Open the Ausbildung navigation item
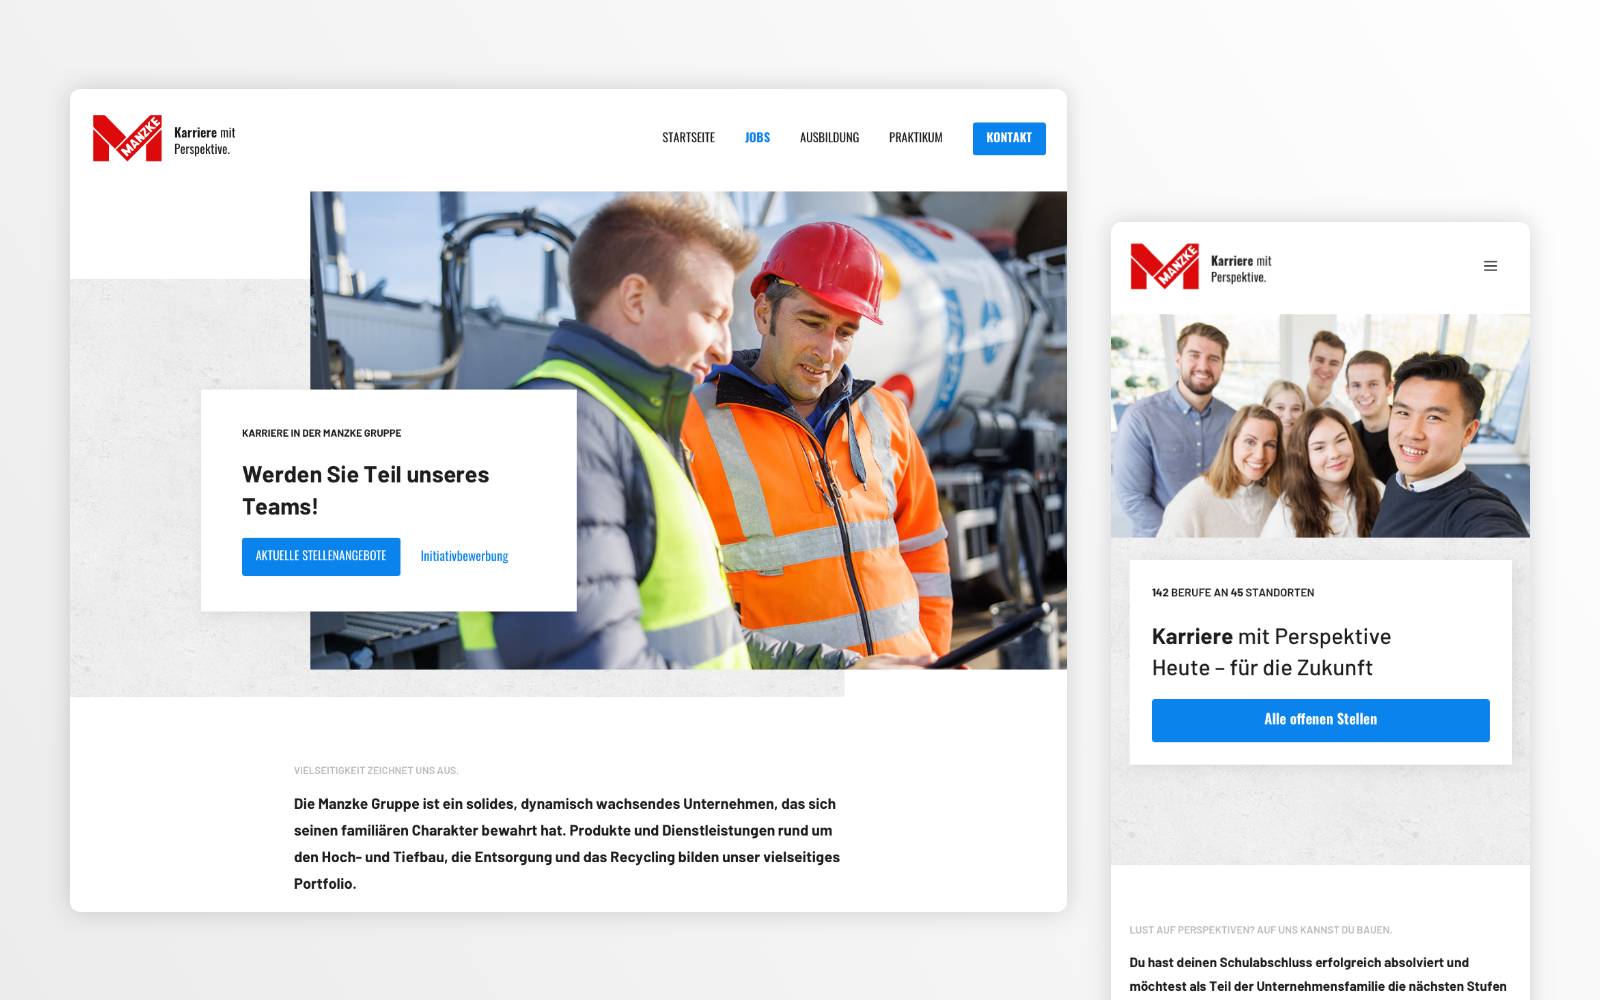 [x=829, y=138]
